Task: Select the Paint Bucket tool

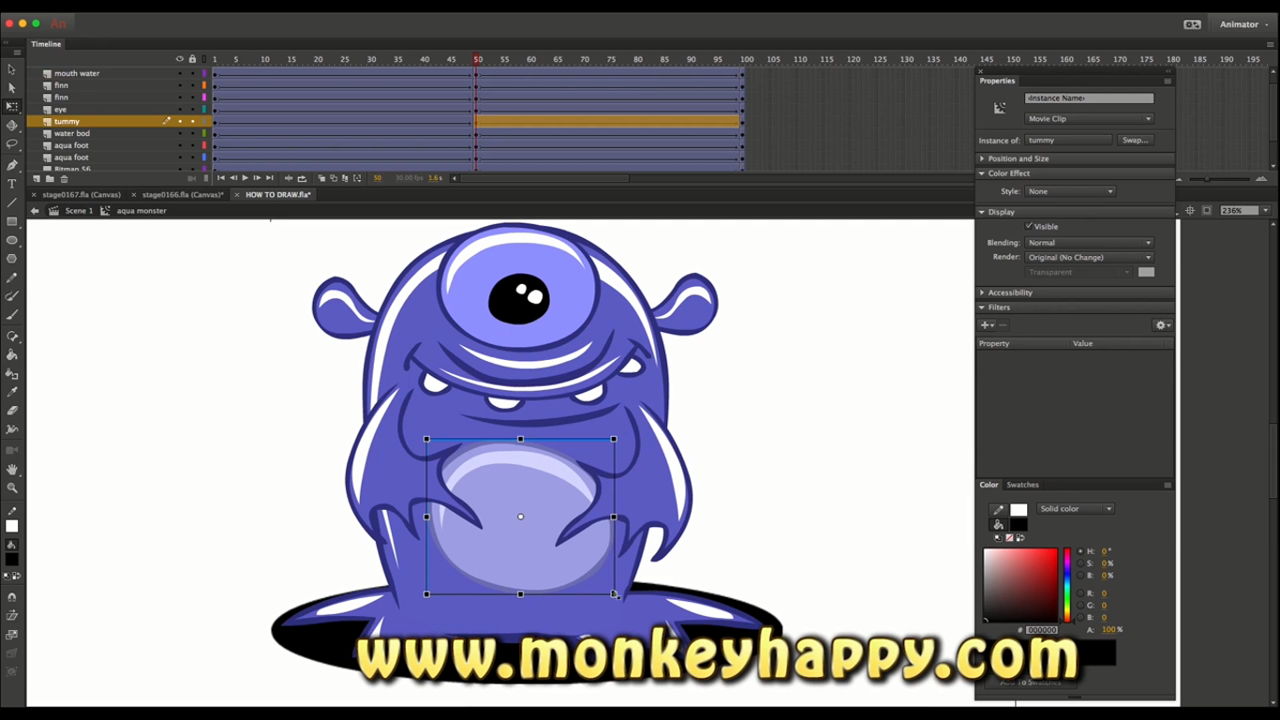Action: click(x=12, y=355)
